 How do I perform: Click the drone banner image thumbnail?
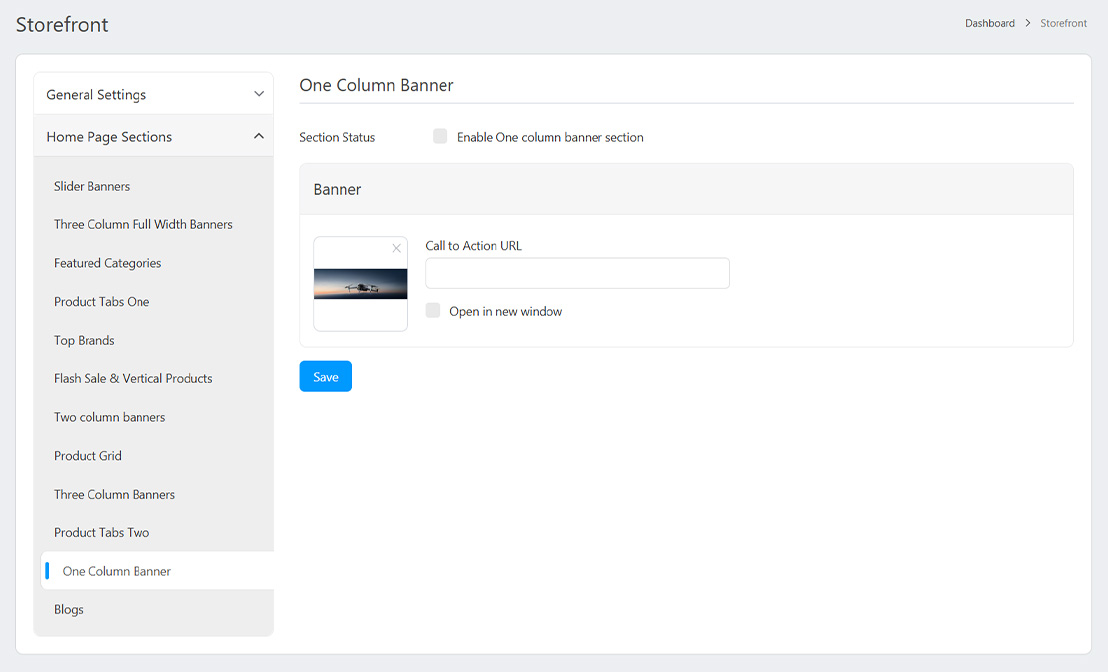coord(360,285)
